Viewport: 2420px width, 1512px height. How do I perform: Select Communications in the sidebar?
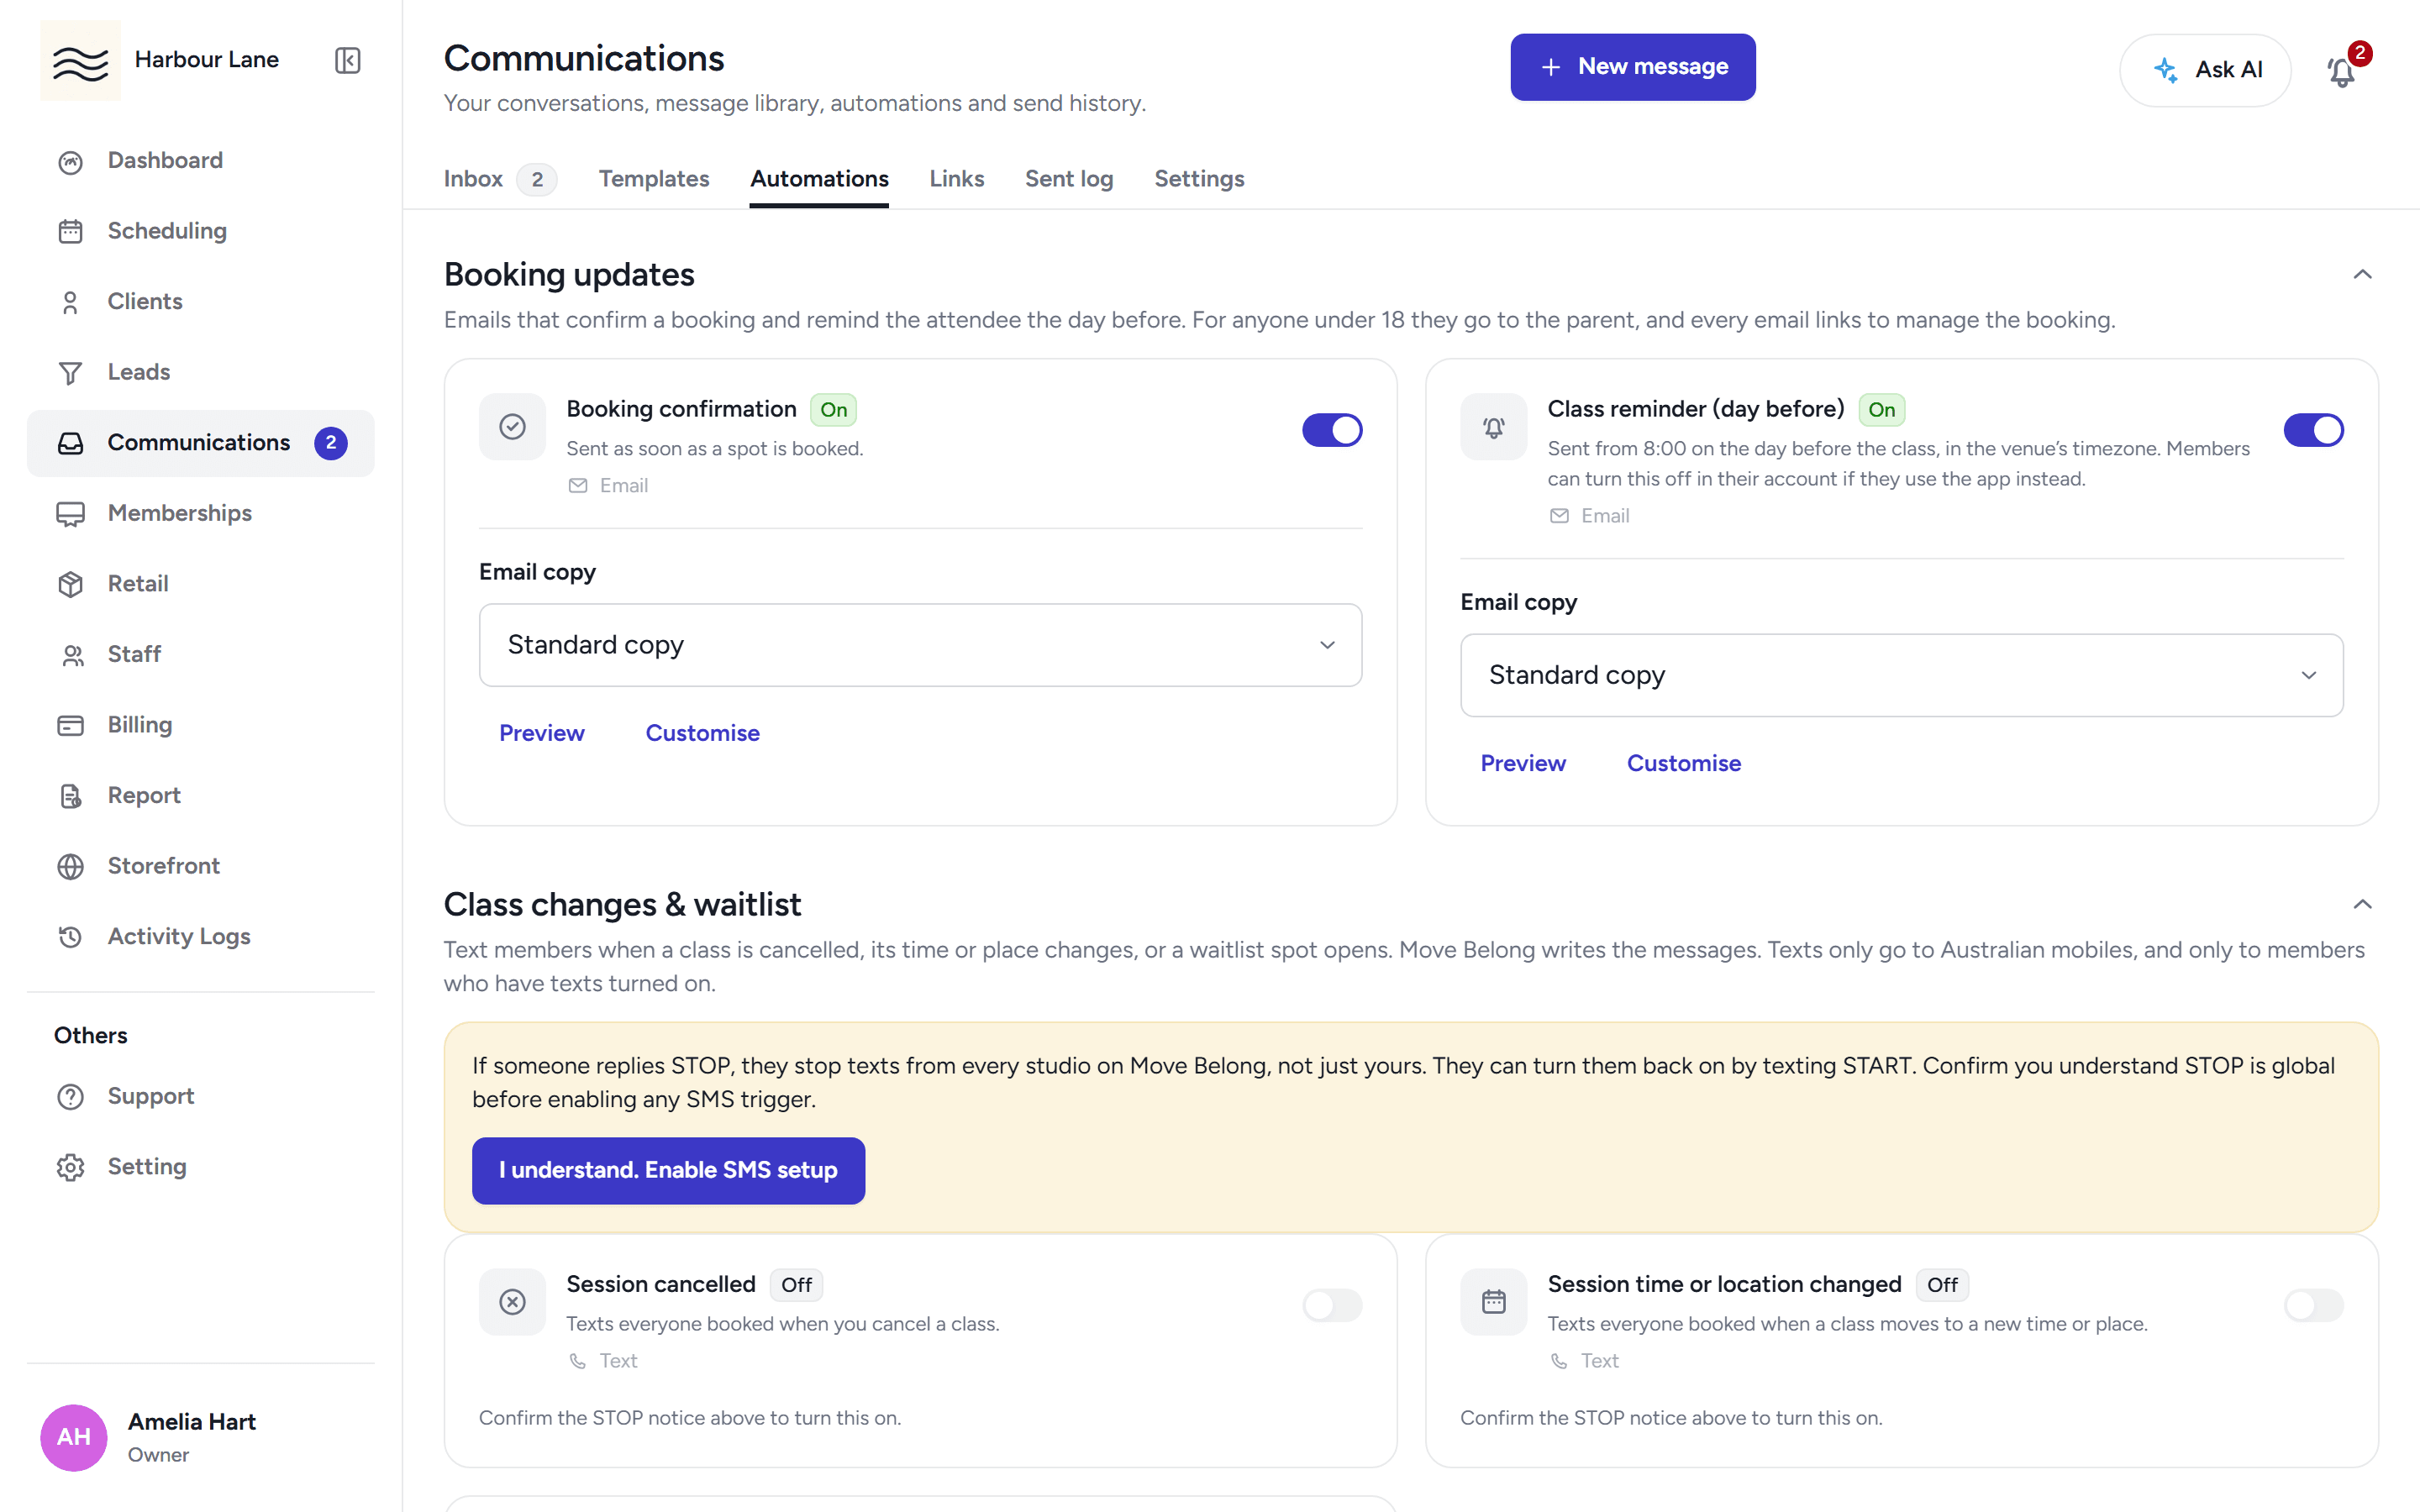point(200,443)
